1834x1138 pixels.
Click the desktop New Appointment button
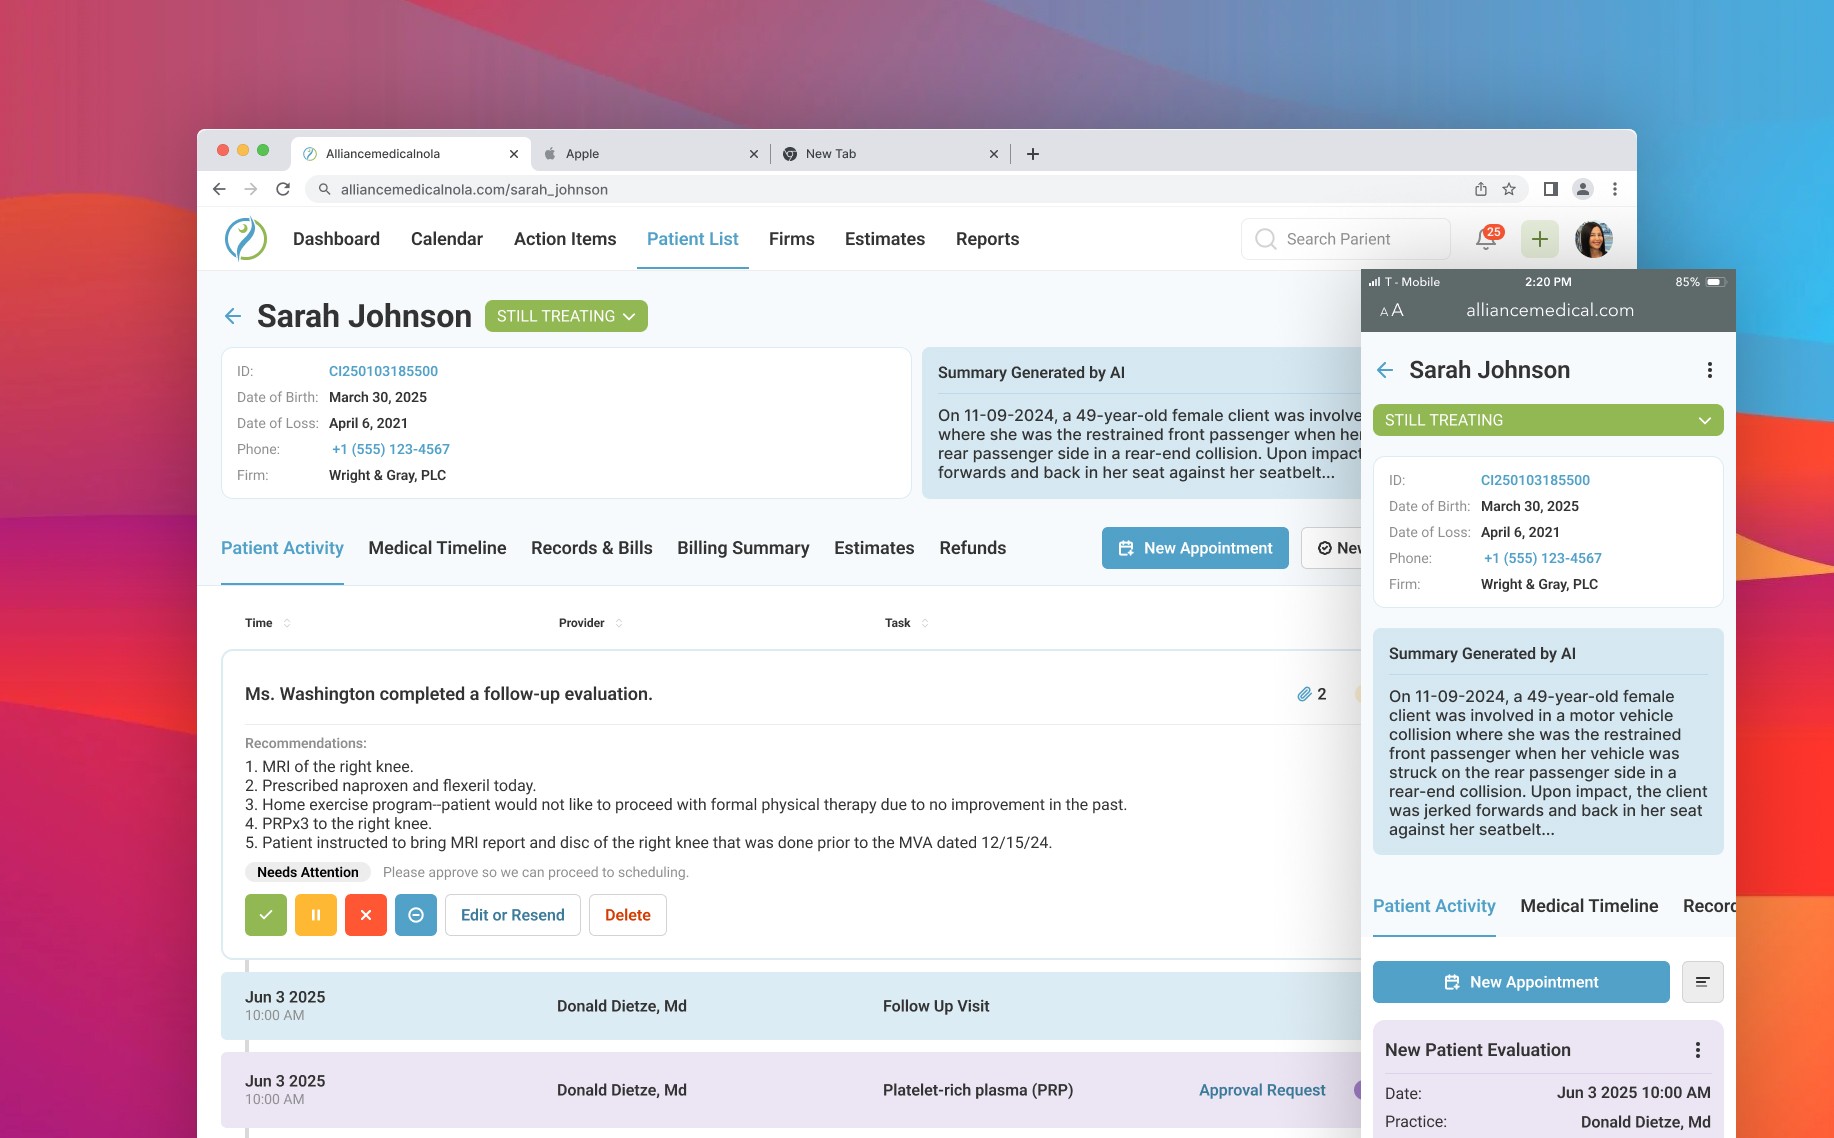1195,548
